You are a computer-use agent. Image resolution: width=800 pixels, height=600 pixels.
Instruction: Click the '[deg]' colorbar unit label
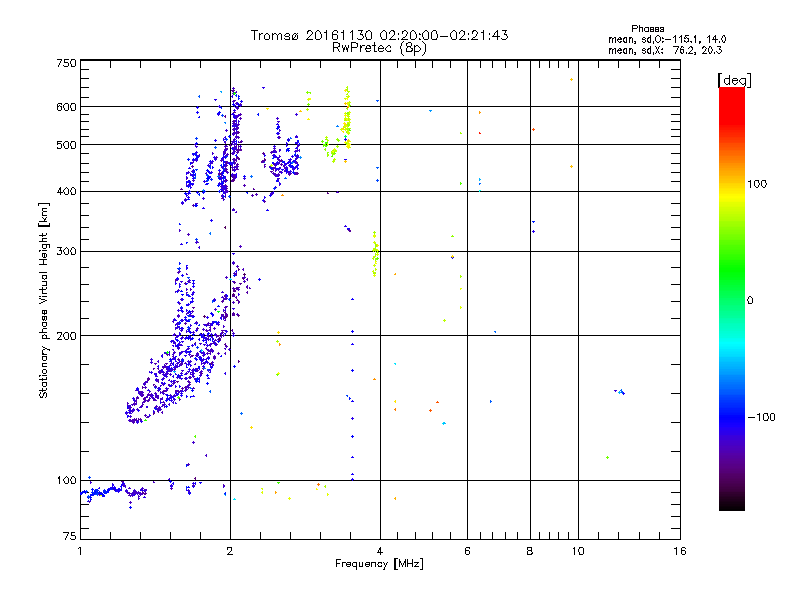[734, 80]
